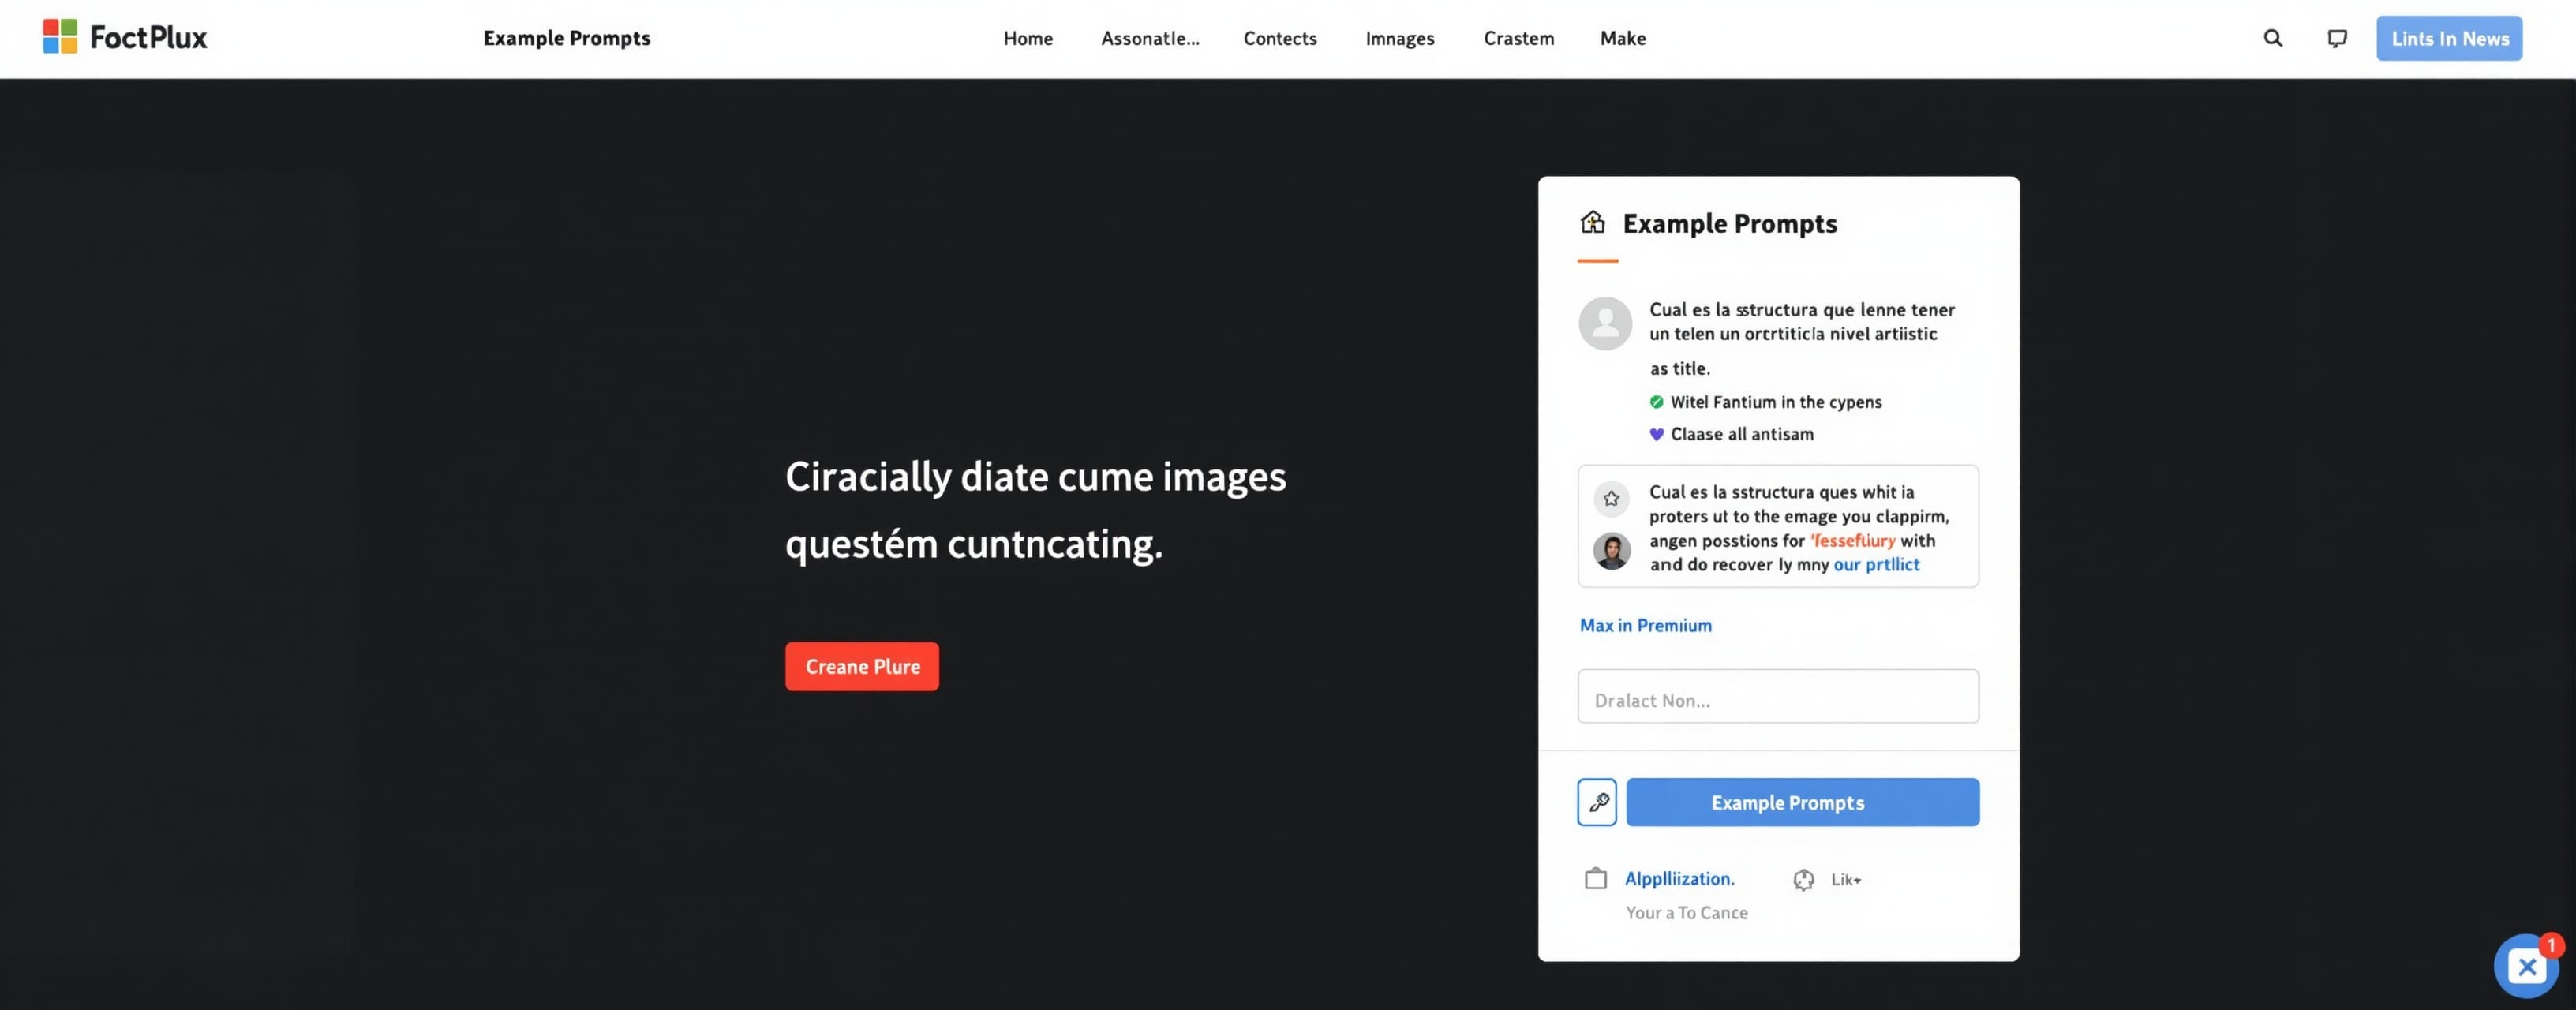Click the red Creane Plure button
Screen dimensions: 2576x1010
pos(862,666)
